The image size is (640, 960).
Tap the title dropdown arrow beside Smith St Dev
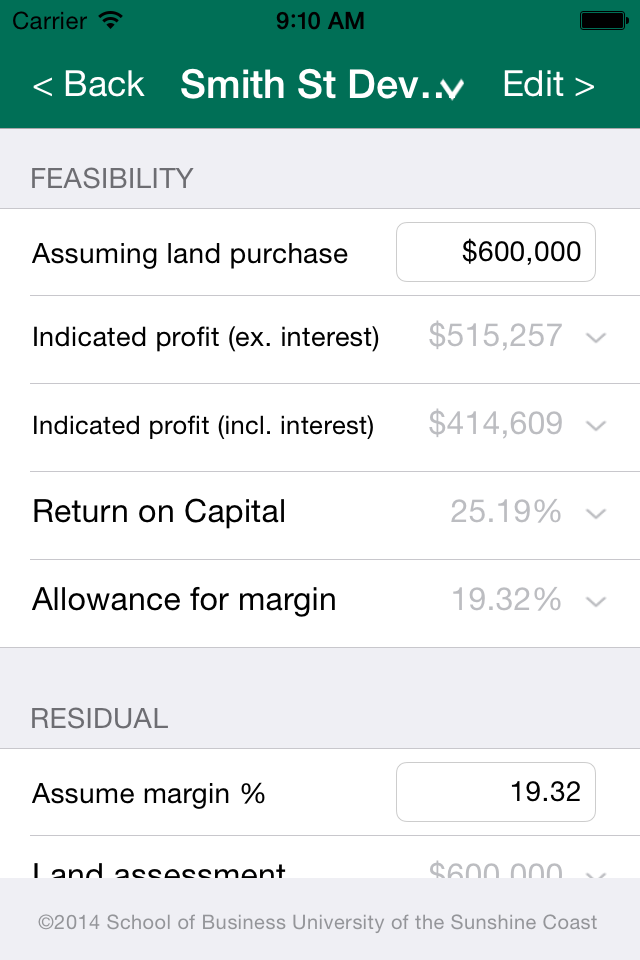(x=453, y=89)
